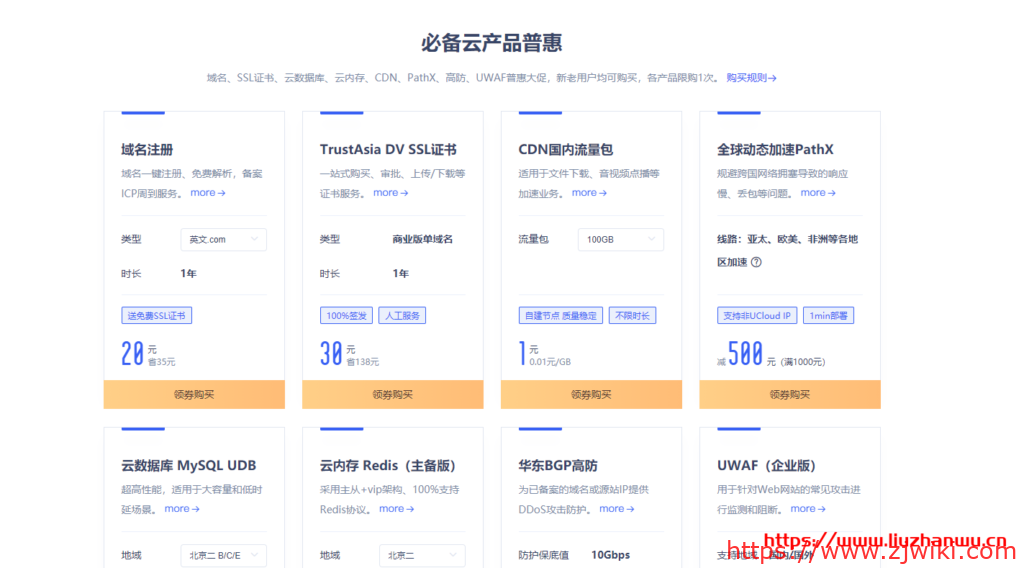Click the help question-mark icon beside 区加速
The width and height of the screenshot is (1024, 568).
click(x=756, y=262)
